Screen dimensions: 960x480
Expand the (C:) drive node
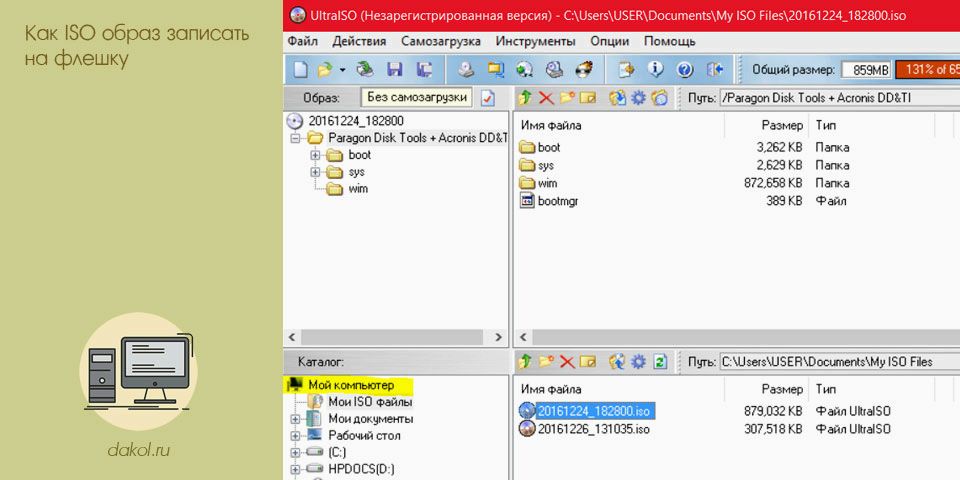point(296,453)
